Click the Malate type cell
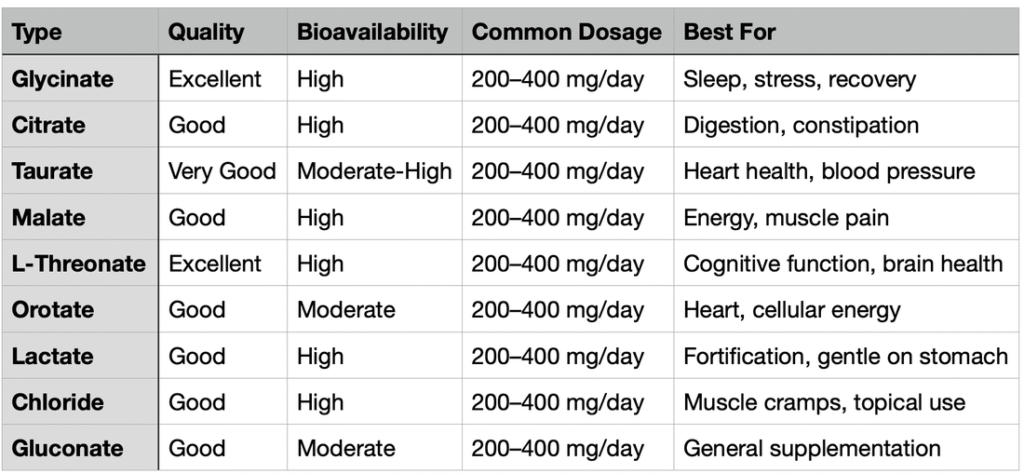1024x474 pixels. (48, 217)
